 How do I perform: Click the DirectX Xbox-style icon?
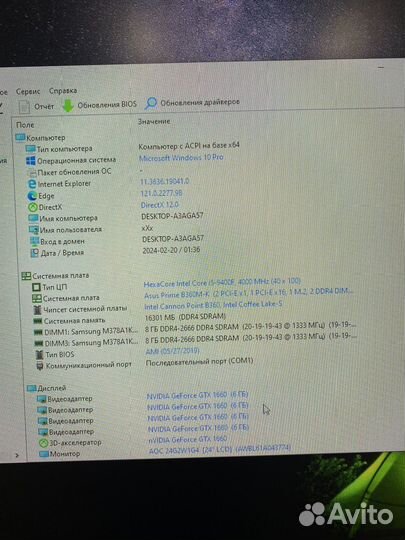pos(33,207)
